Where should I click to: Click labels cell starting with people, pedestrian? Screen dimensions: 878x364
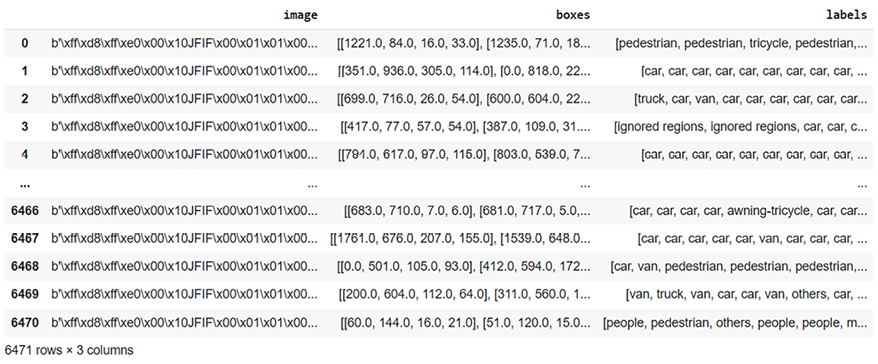[x=735, y=323]
